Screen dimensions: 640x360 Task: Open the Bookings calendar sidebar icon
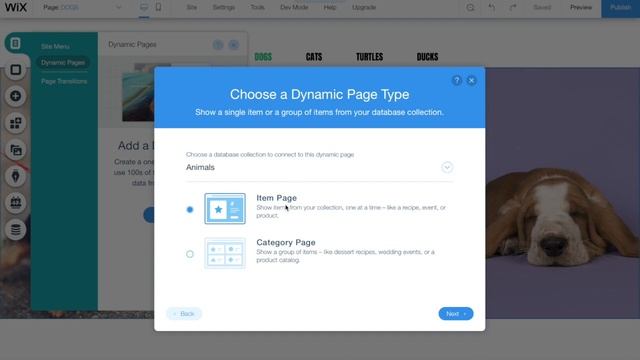pyautogui.click(x=16, y=203)
